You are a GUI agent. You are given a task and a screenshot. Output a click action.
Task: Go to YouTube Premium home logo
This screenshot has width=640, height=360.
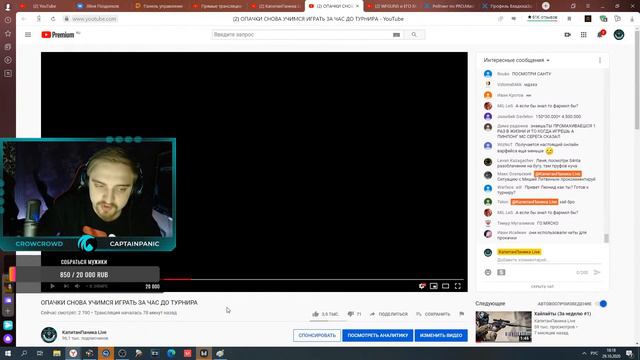[x=58, y=35]
